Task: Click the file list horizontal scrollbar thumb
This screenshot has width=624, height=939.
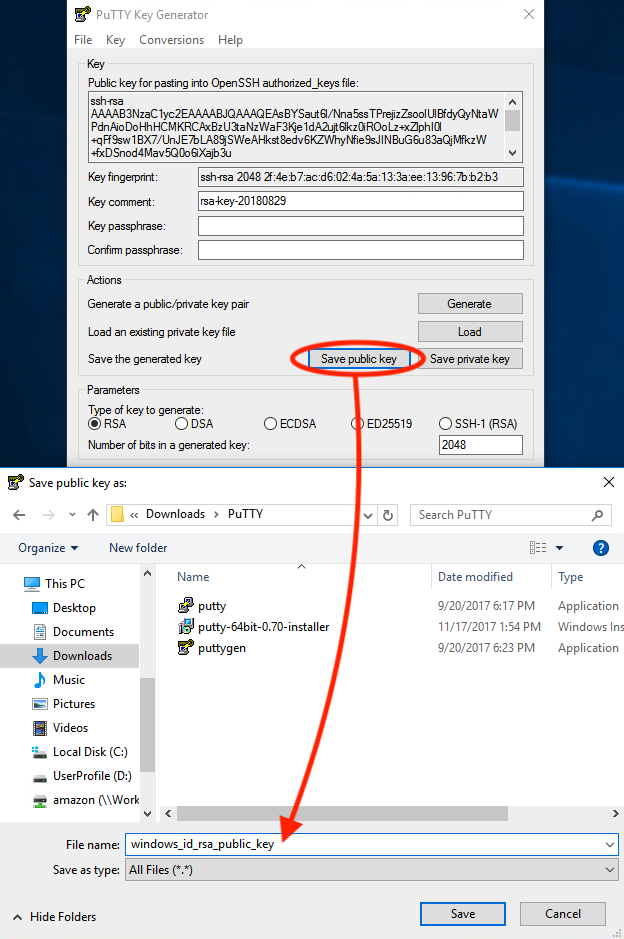Action: pos(342,813)
